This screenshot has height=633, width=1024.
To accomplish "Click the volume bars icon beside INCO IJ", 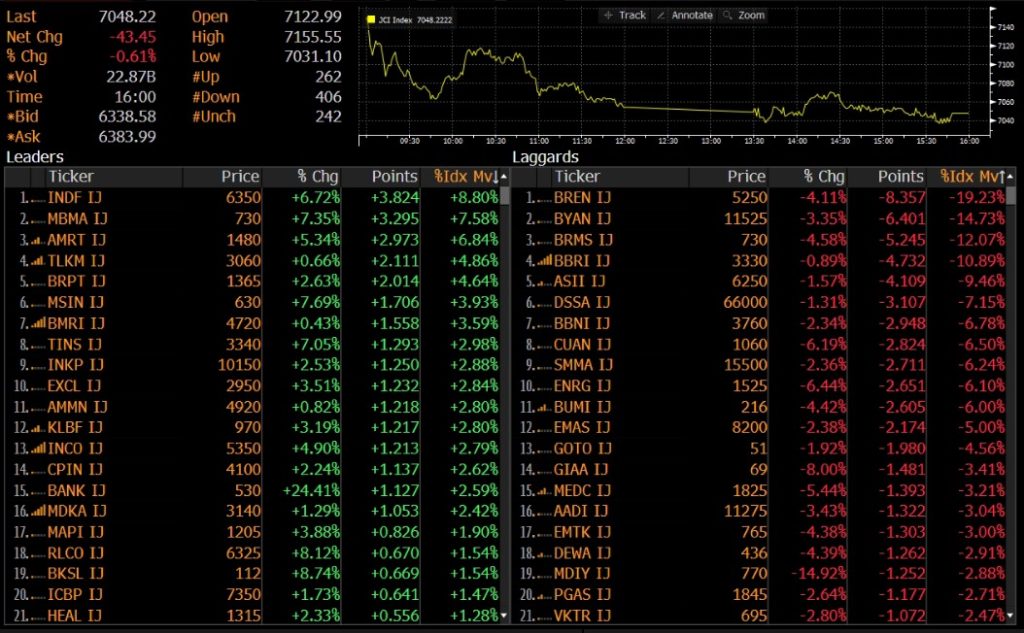I will pos(36,449).
